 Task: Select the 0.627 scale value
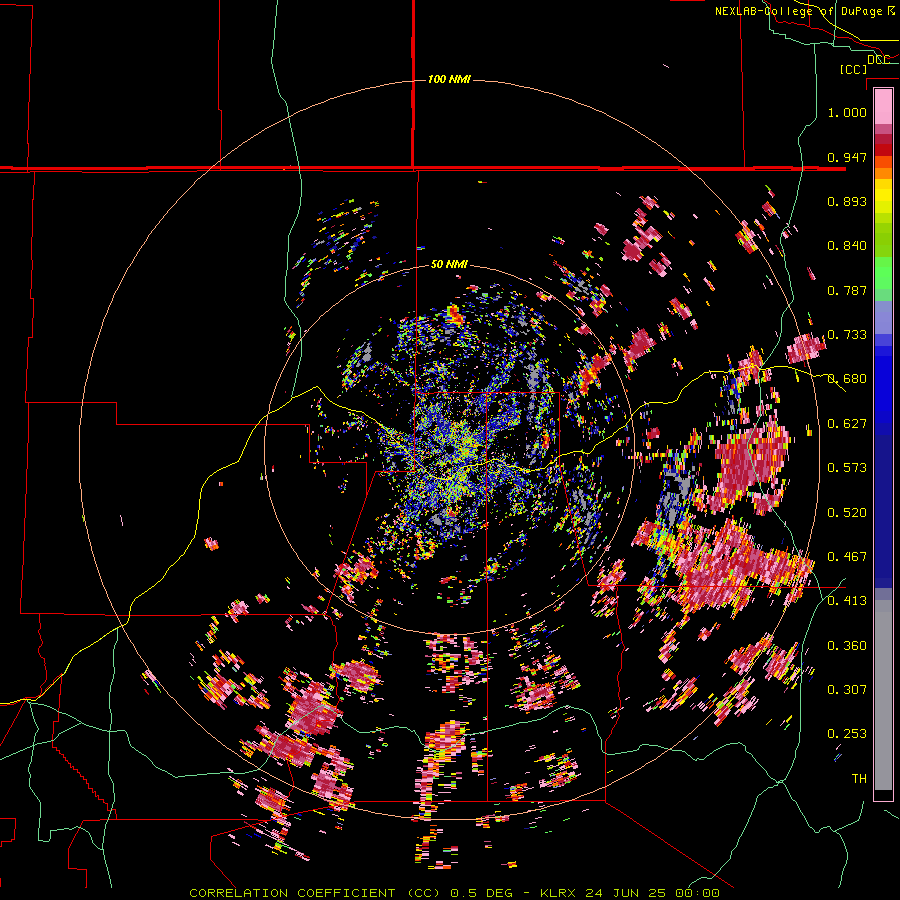[847, 424]
